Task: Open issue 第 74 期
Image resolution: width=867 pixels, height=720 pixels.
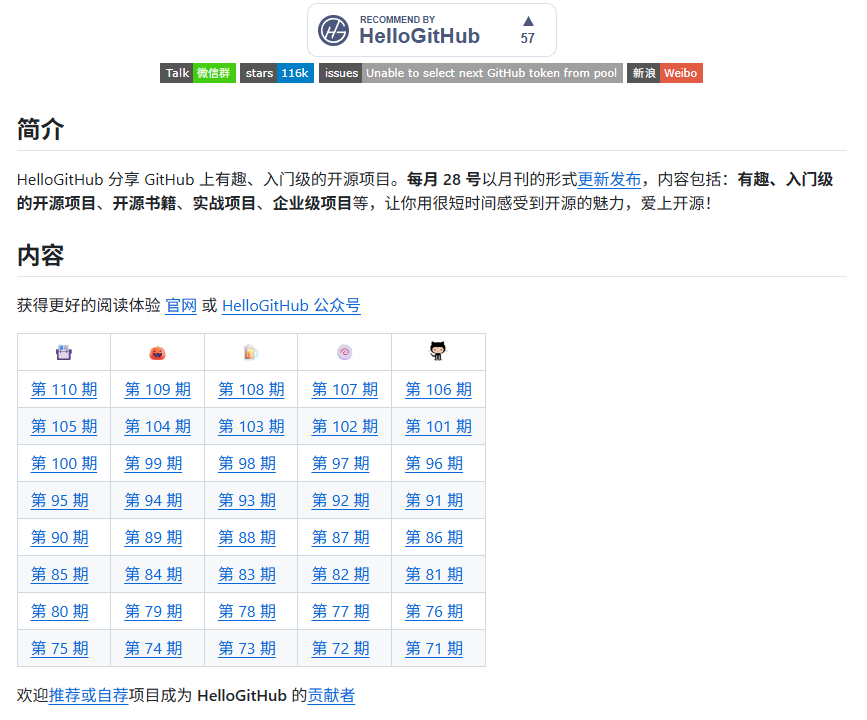Action: 153,649
